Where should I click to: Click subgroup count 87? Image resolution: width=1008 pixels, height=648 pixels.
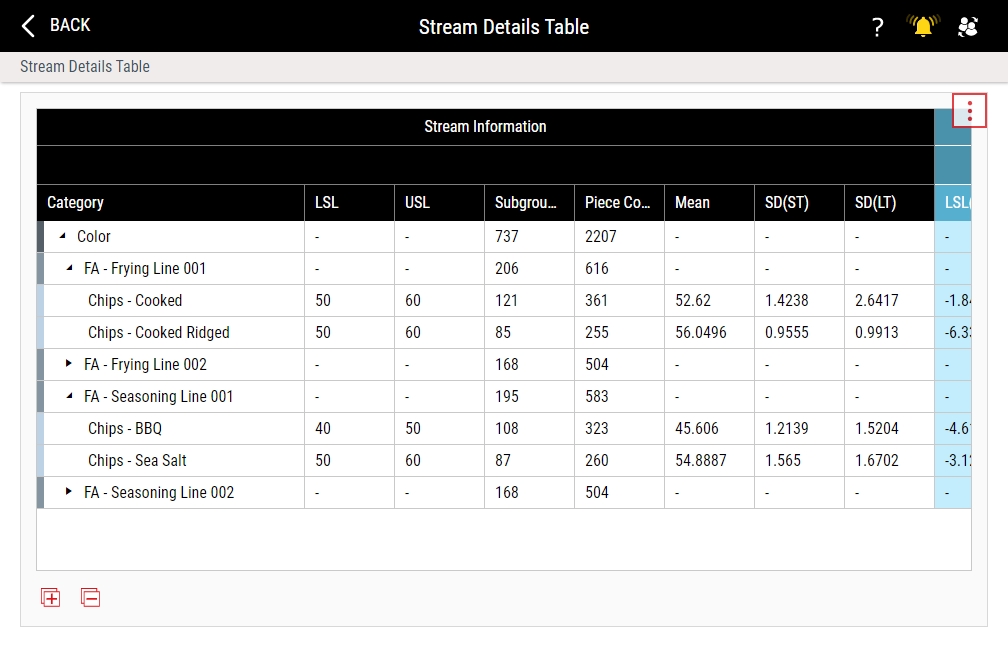pyautogui.click(x=503, y=460)
